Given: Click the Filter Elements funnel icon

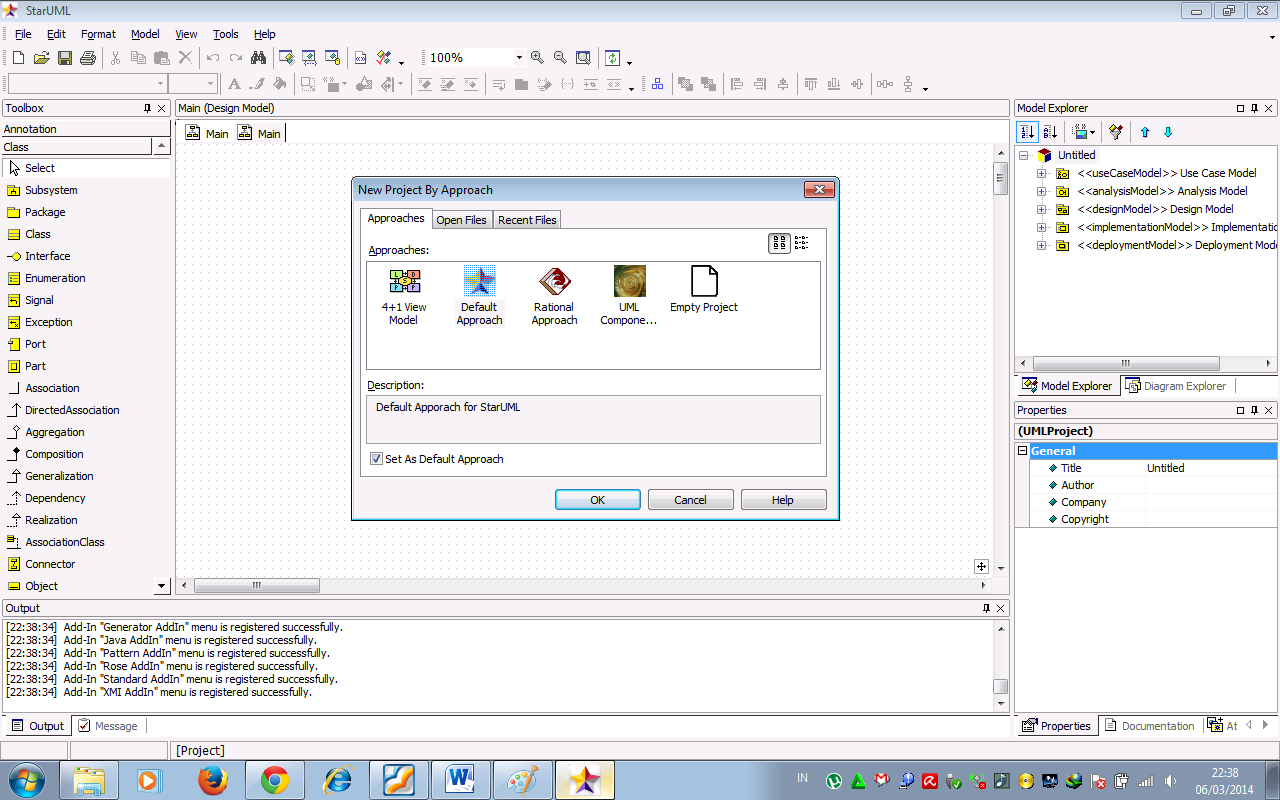Looking at the screenshot, I should 1116,132.
